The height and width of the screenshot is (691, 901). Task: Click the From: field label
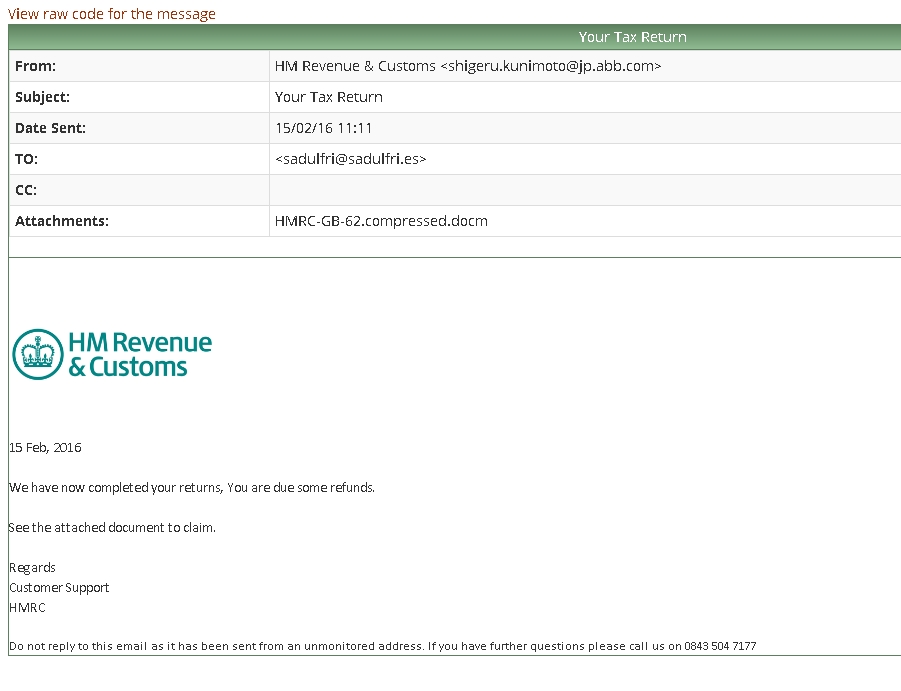[36, 66]
